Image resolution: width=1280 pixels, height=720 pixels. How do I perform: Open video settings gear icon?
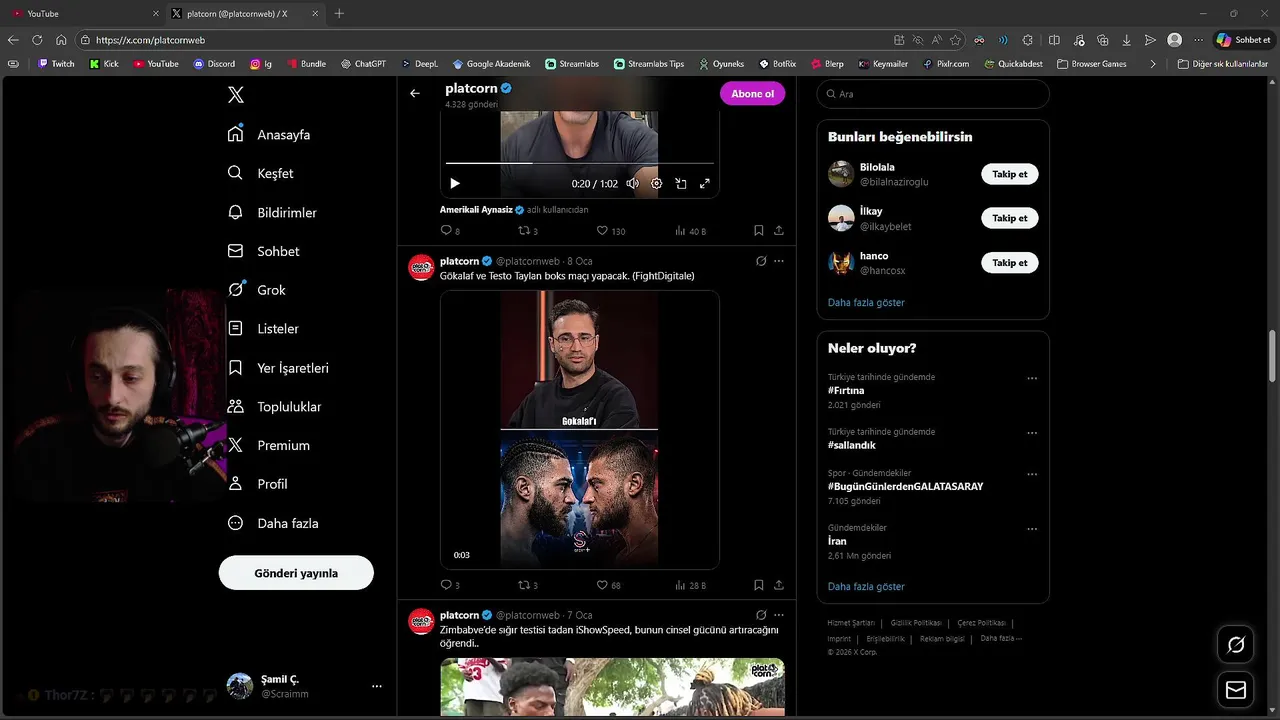[657, 183]
